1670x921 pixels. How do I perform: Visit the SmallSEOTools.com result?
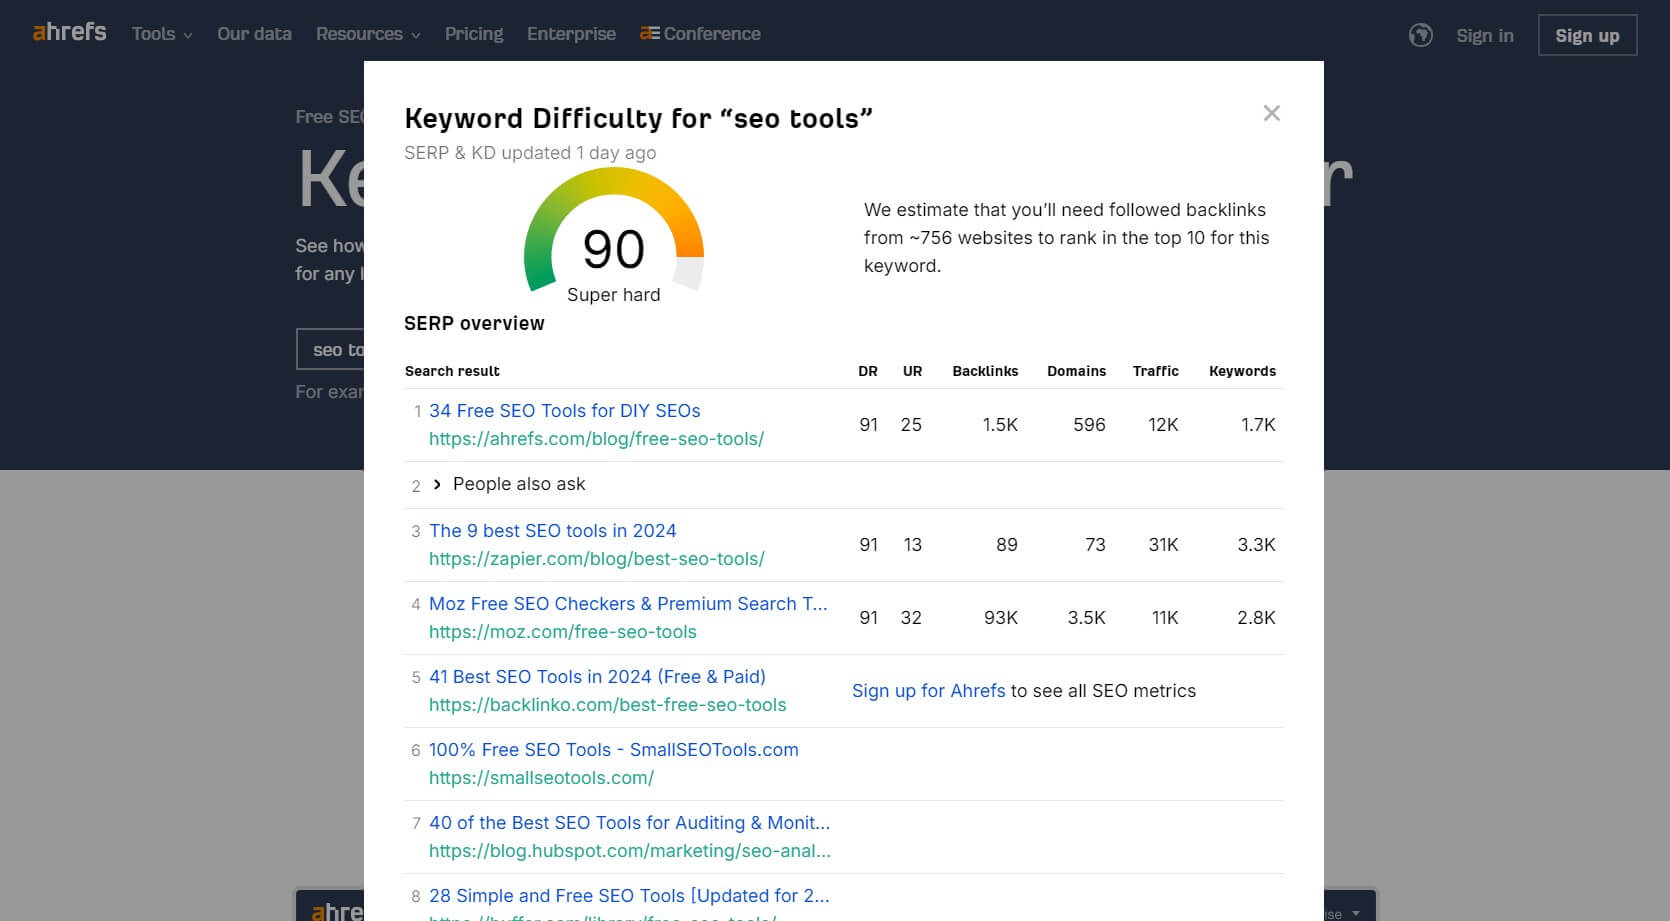click(613, 749)
